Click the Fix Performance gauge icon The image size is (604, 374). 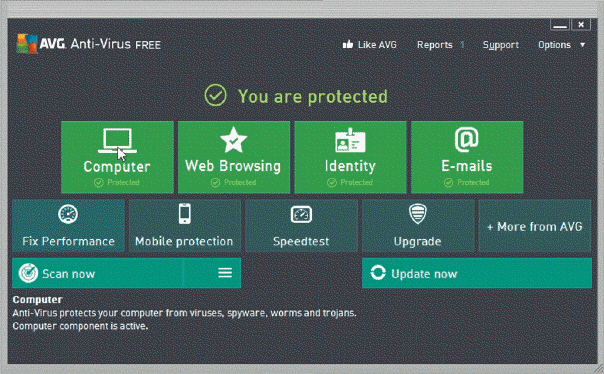click(x=68, y=214)
